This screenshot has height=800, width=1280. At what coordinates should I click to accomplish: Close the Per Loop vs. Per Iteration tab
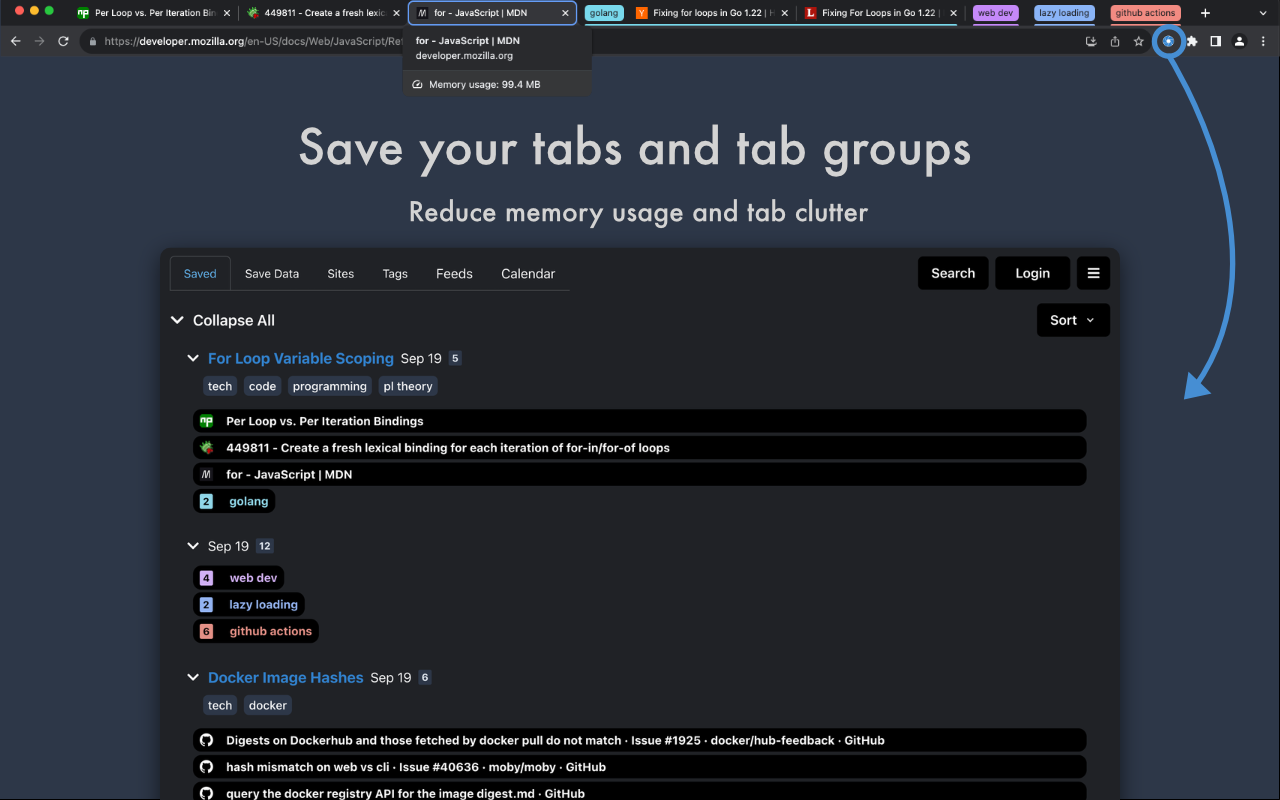point(227,13)
